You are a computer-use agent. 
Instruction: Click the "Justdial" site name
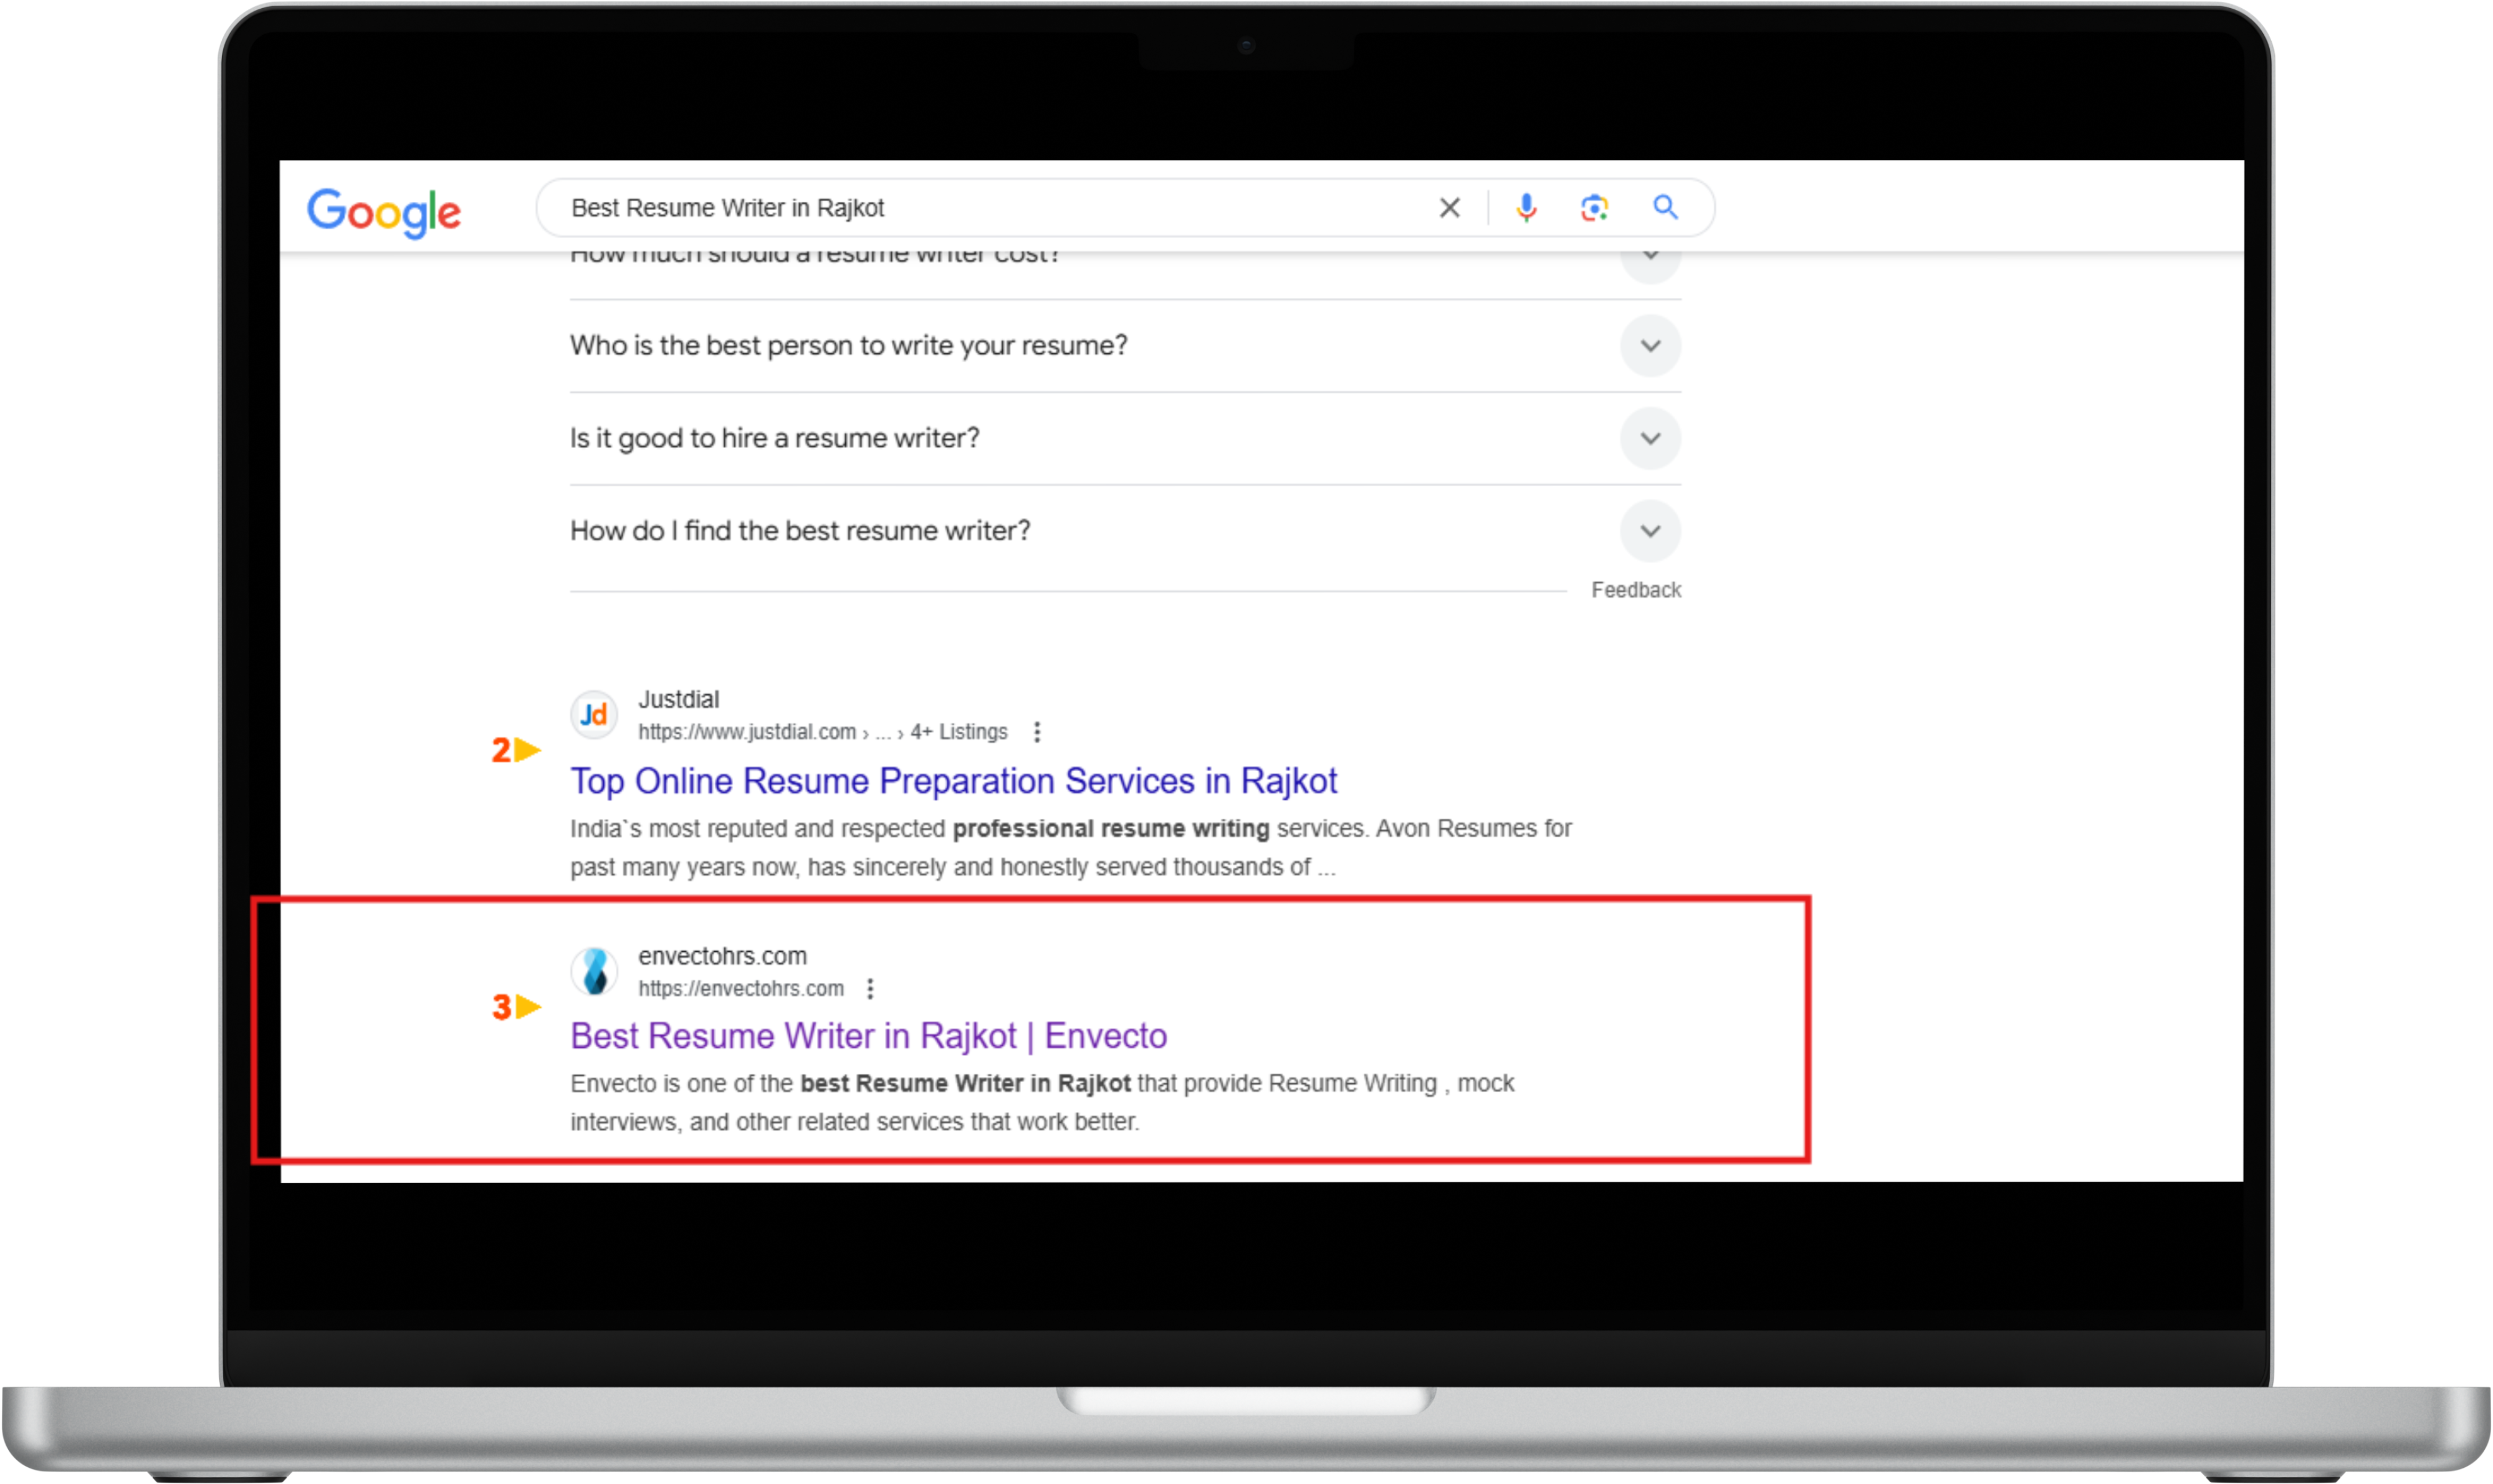[x=679, y=699]
